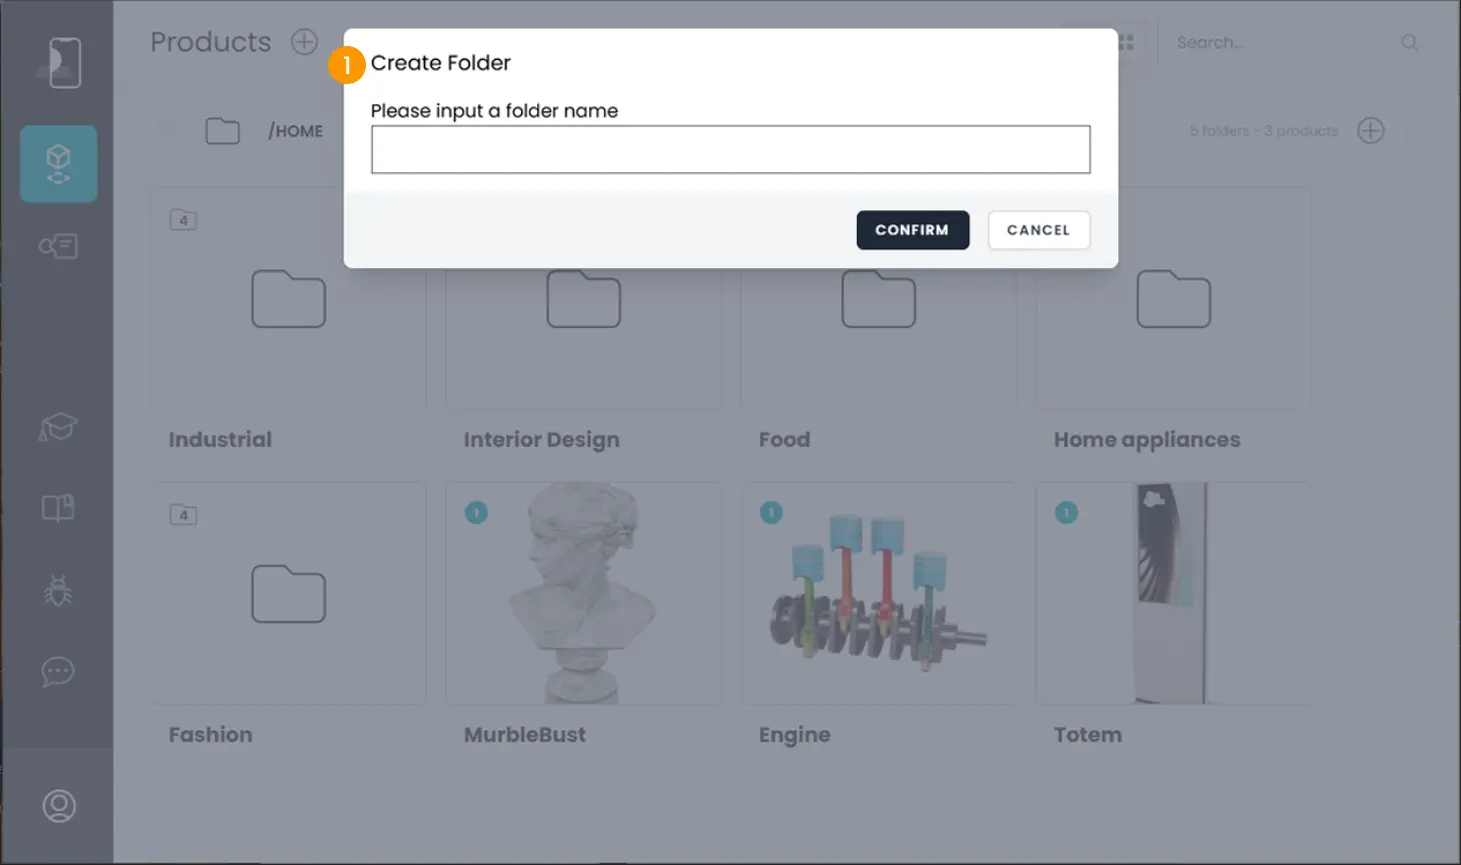
Task: Open feedback via the chat bubble icon
Action: click(x=57, y=671)
